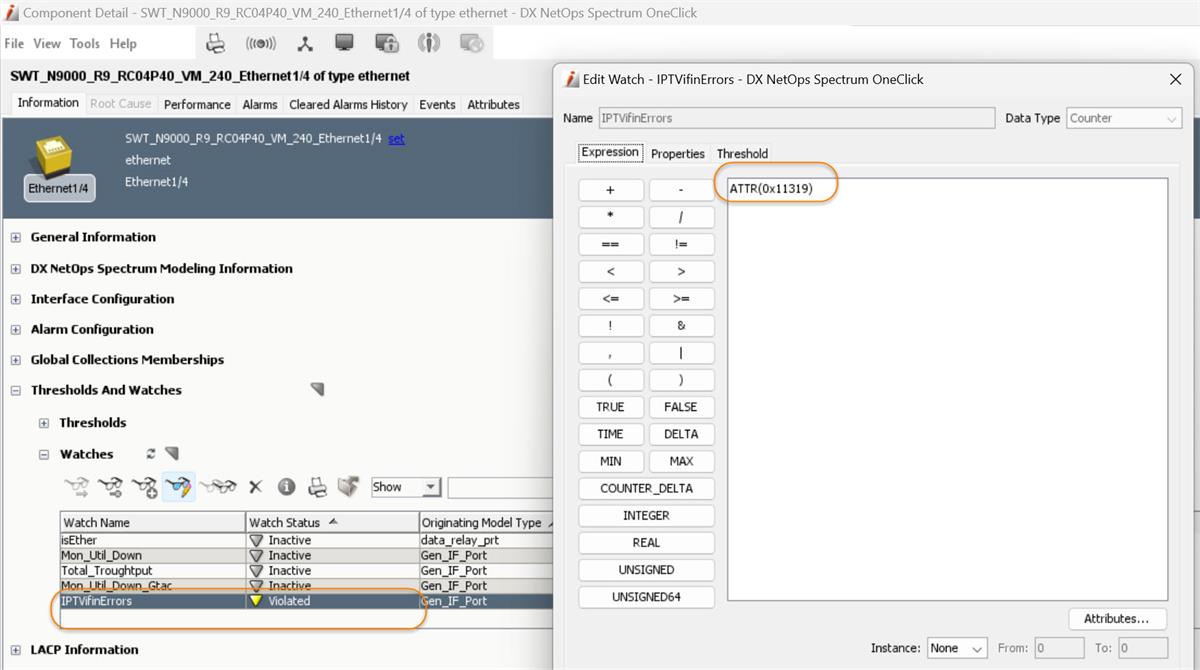Switch to the Alarms tab
Image resolution: width=1200 pixels, height=670 pixels.
(260, 104)
